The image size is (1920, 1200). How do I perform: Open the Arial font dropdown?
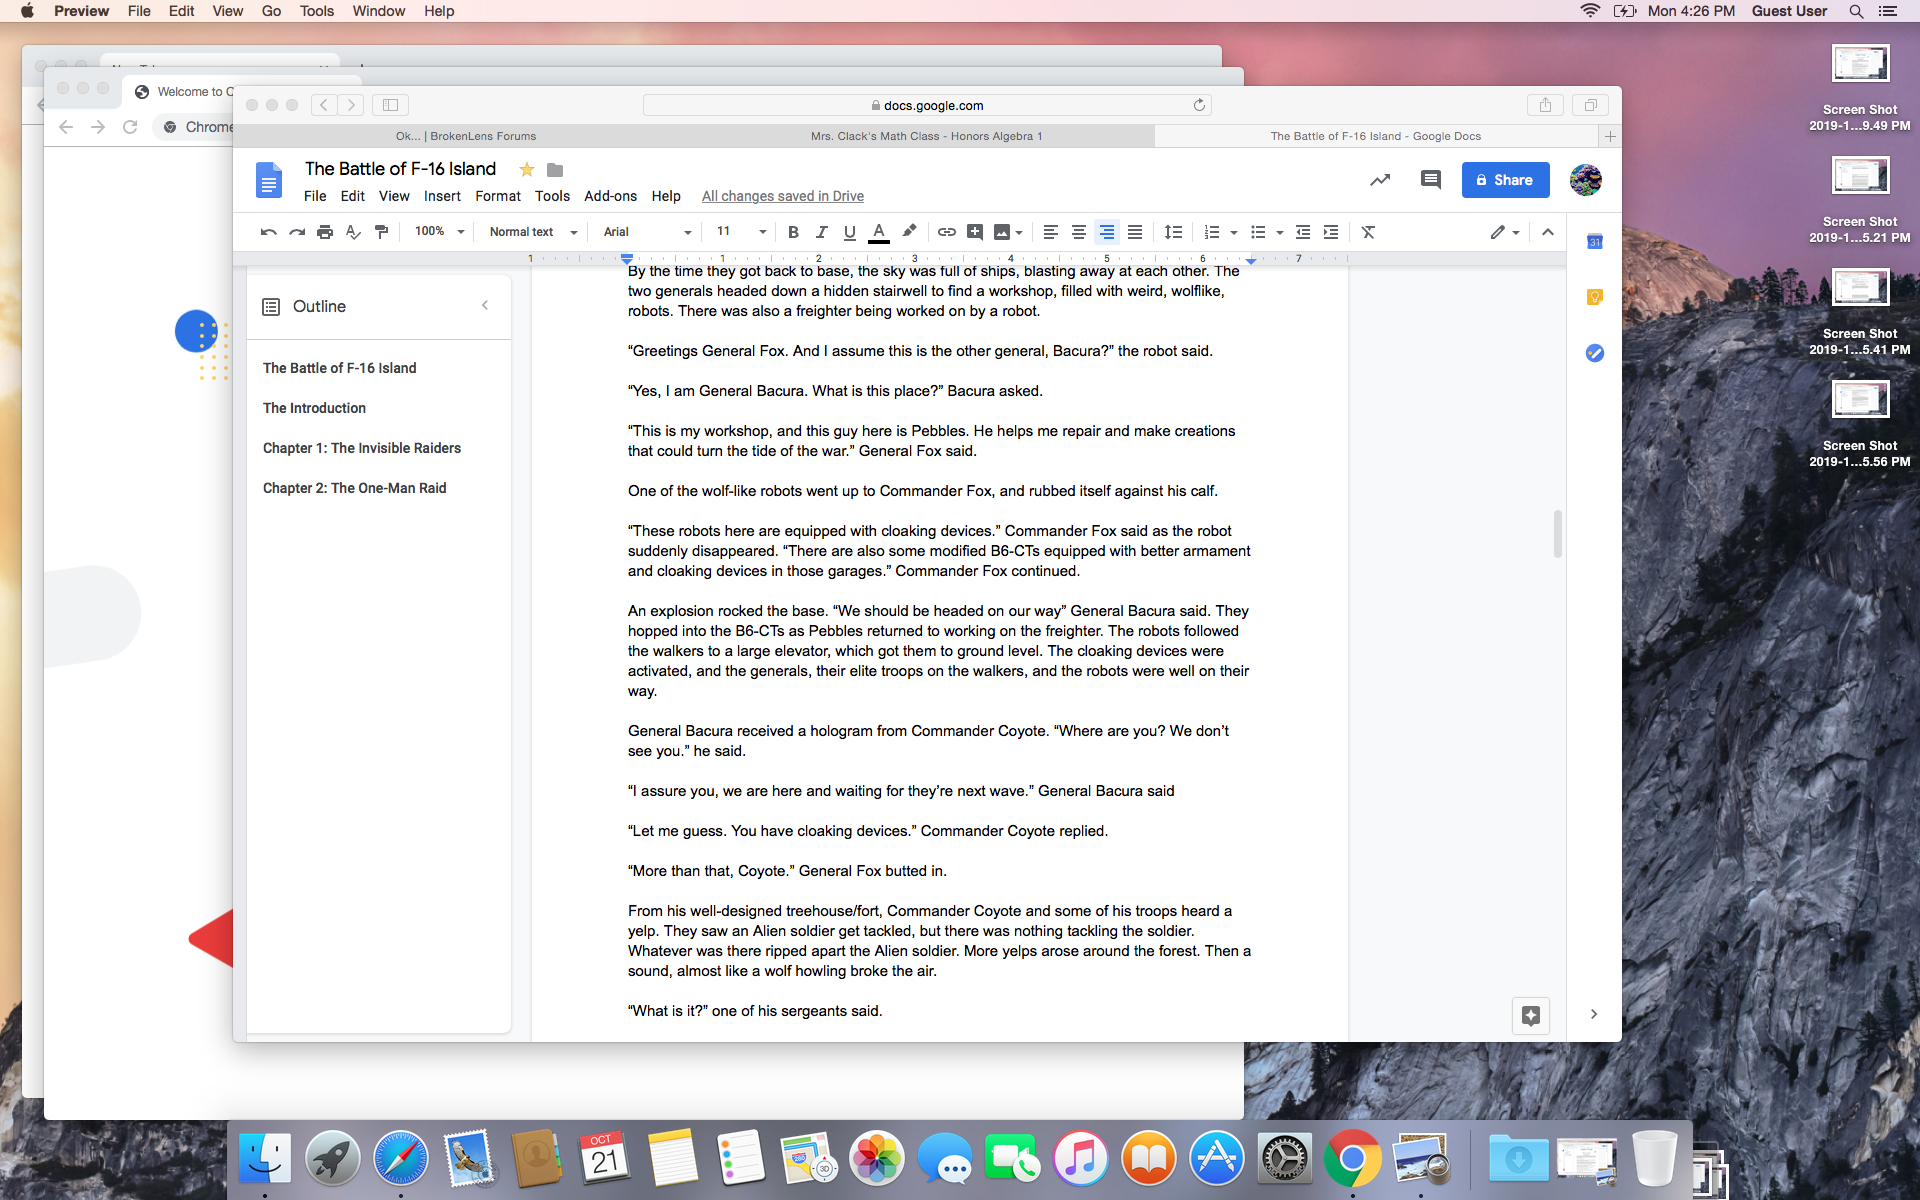pos(647,232)
